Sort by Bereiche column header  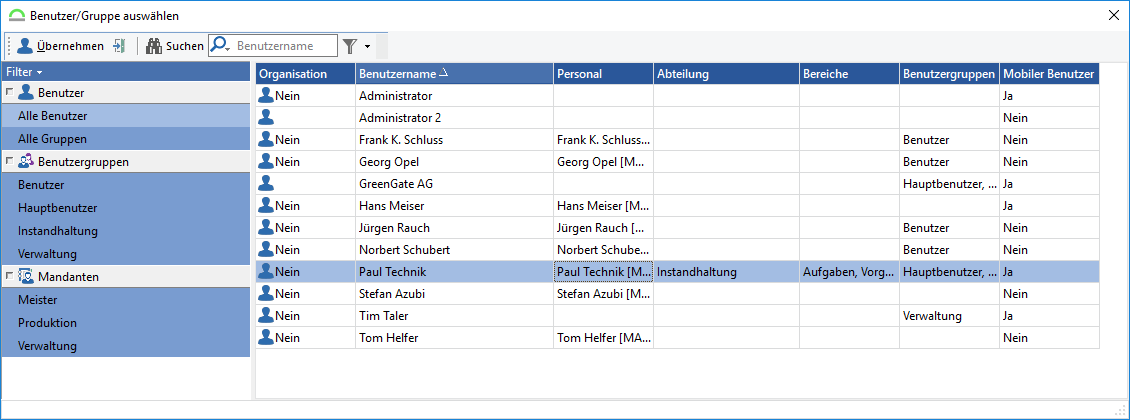[x=850, y=73]
